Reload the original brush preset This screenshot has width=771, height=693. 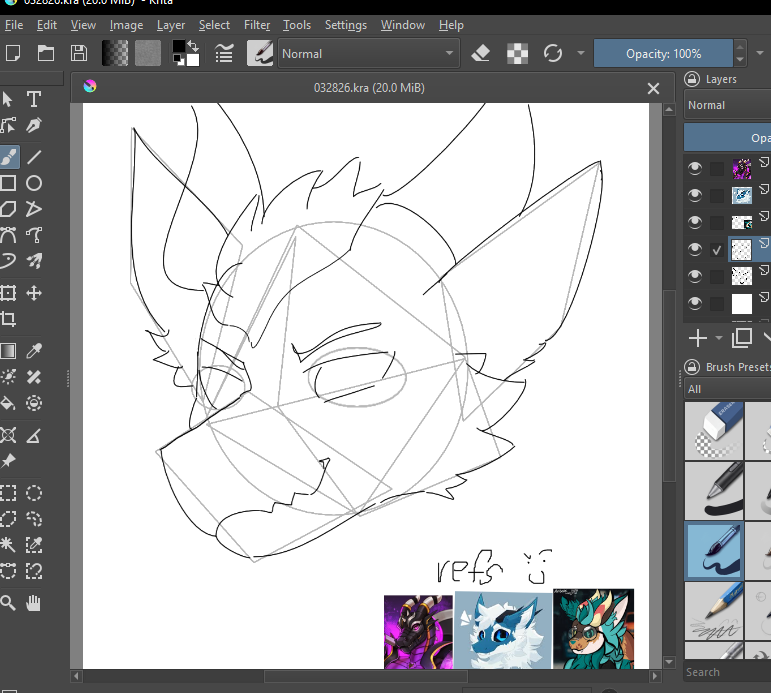click(553, 53)
